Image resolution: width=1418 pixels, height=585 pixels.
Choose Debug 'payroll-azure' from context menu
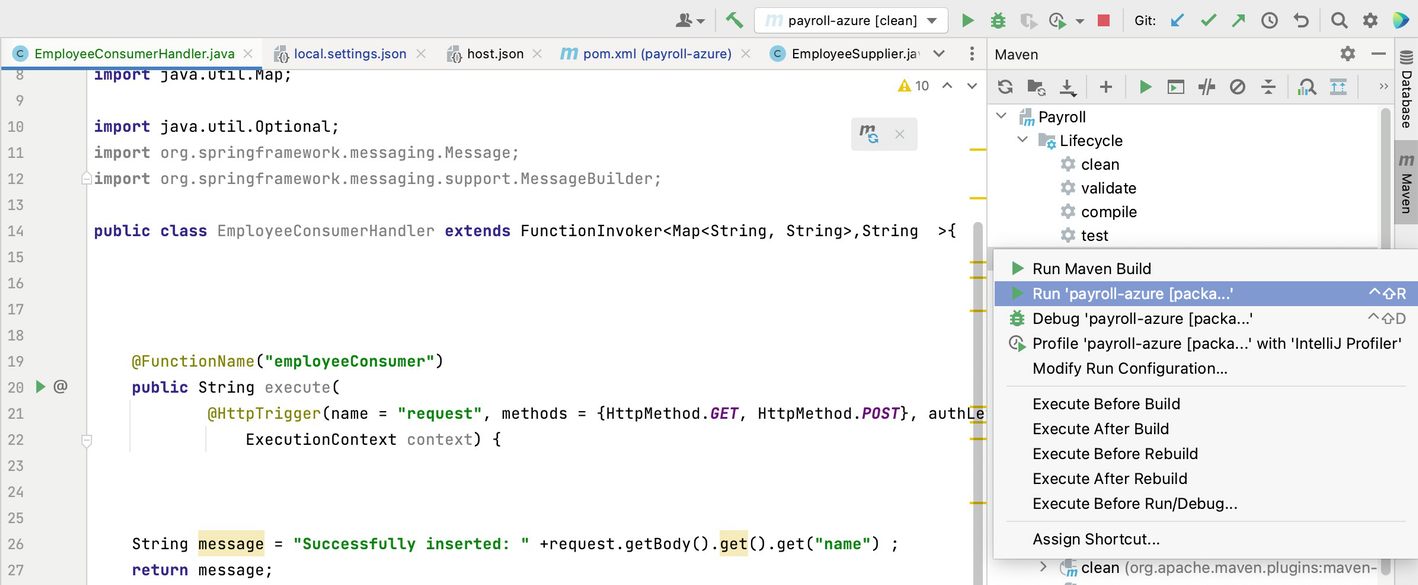point(1142,318)
